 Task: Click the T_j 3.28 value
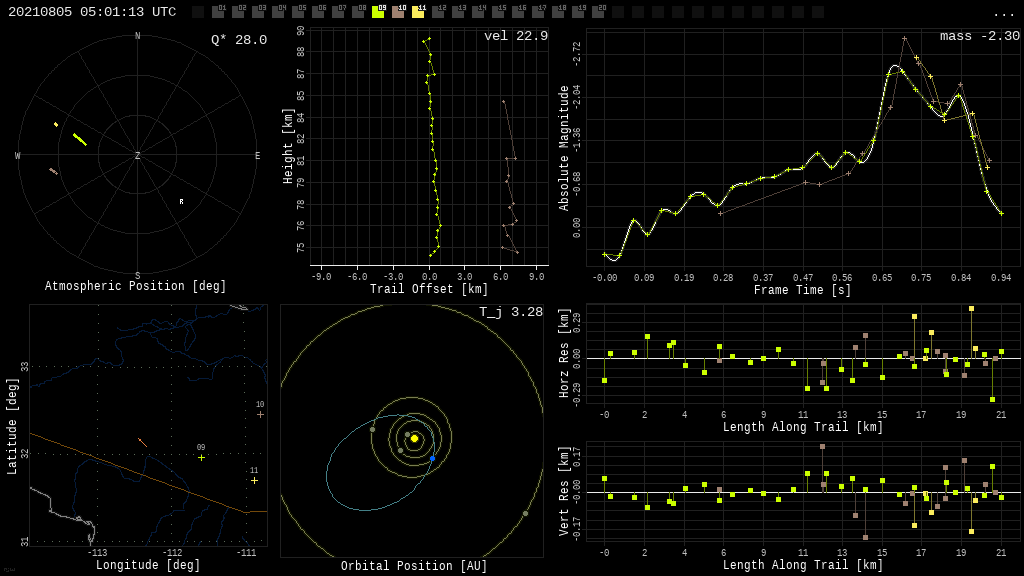pos(510,312)
